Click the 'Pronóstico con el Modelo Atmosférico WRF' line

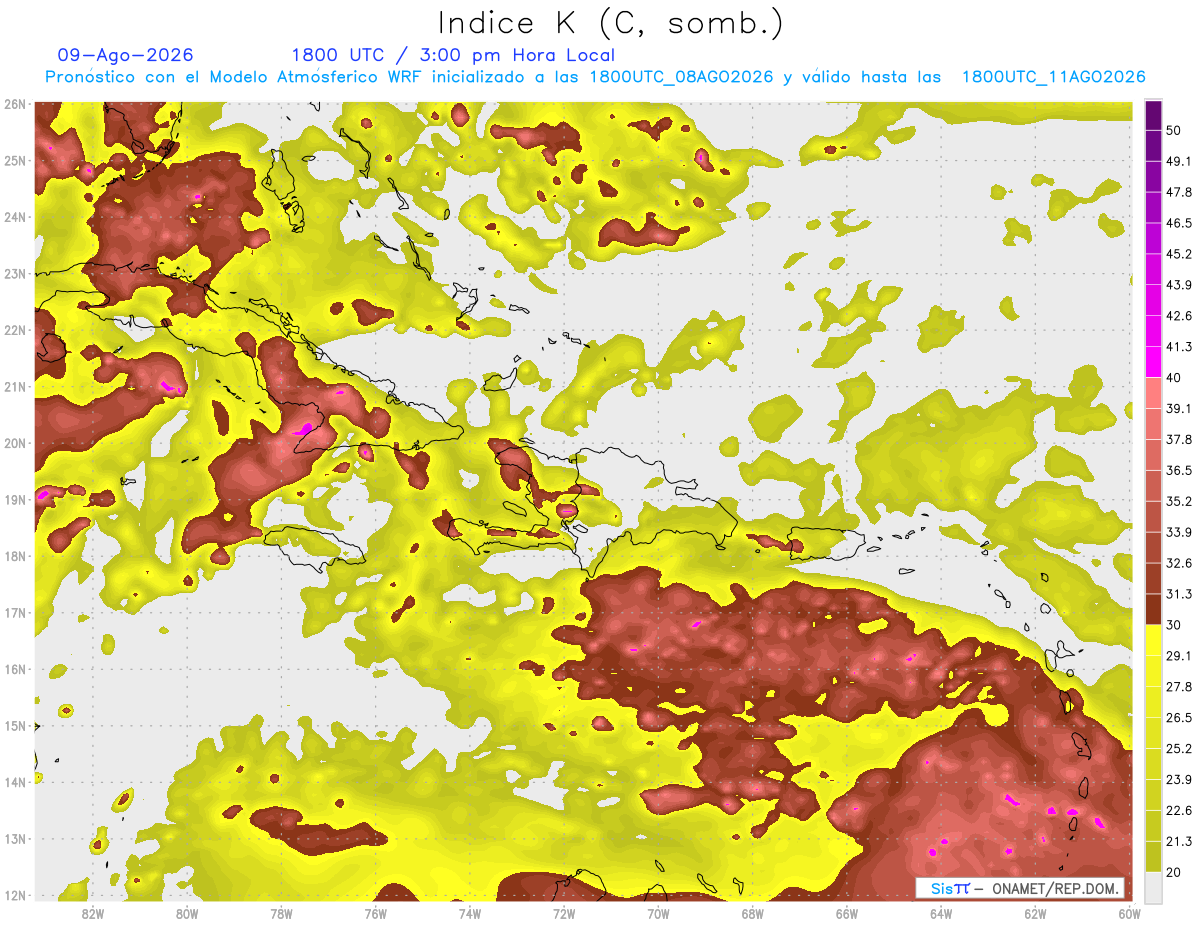[x=595, y=77]
